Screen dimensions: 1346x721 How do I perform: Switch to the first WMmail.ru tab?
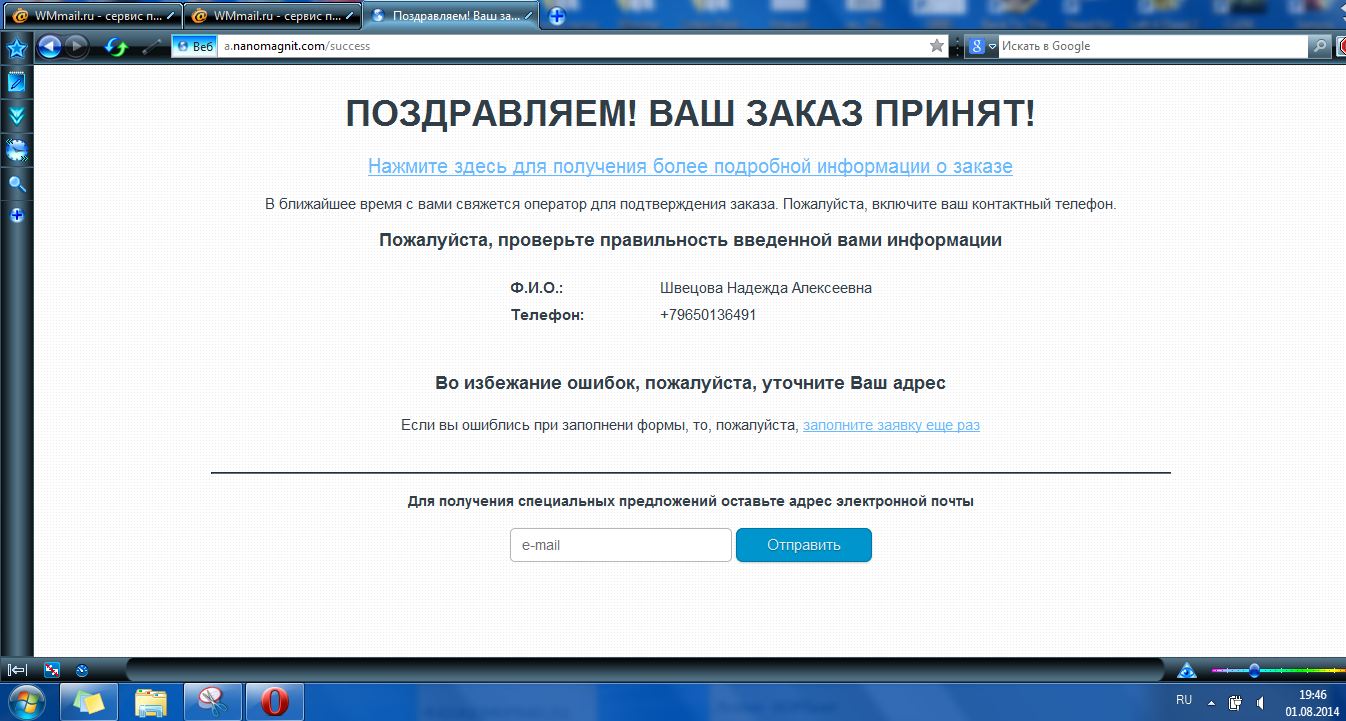click(92, 16)
